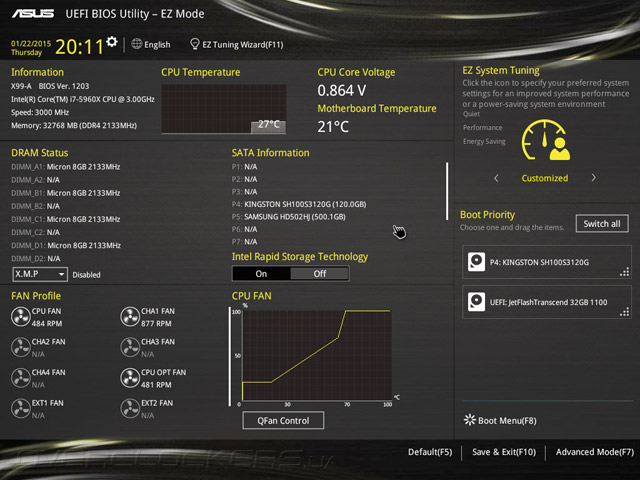Click DIMM_A1: Micron 8GB 2133MHz entry
Screen dimensions: 640x480
pos(66,167)
